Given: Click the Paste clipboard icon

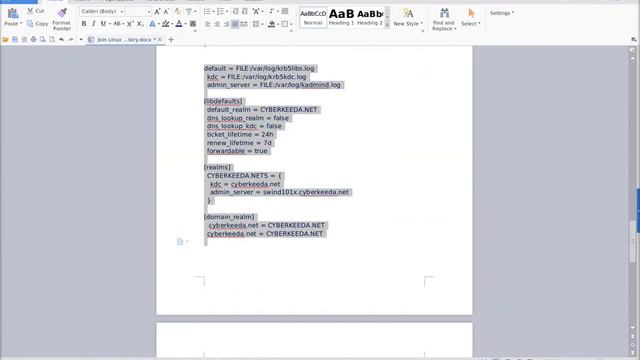Looking at the screenshot, I should [x=13, y=13].
